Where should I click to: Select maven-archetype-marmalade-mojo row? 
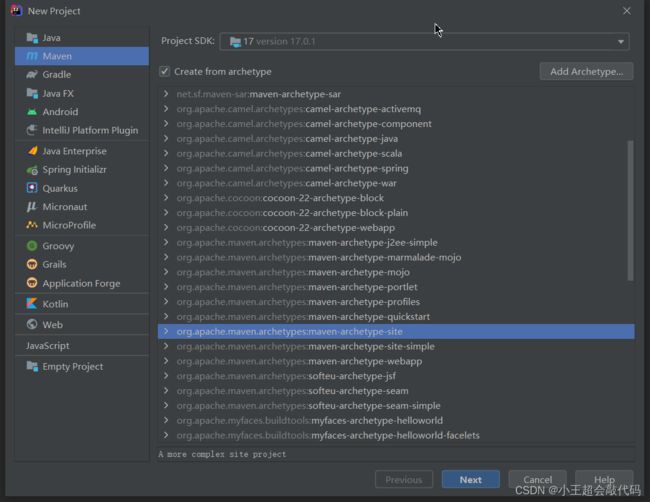point(396,257)
